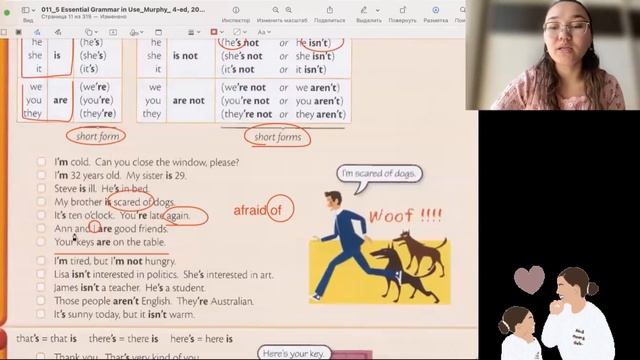
Task: Click the green window zoom button
Action: (x=7, y=13)
